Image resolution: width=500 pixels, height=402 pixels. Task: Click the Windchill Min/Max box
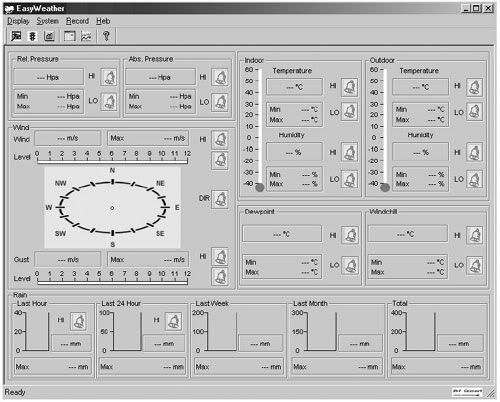tap(407, 267)
